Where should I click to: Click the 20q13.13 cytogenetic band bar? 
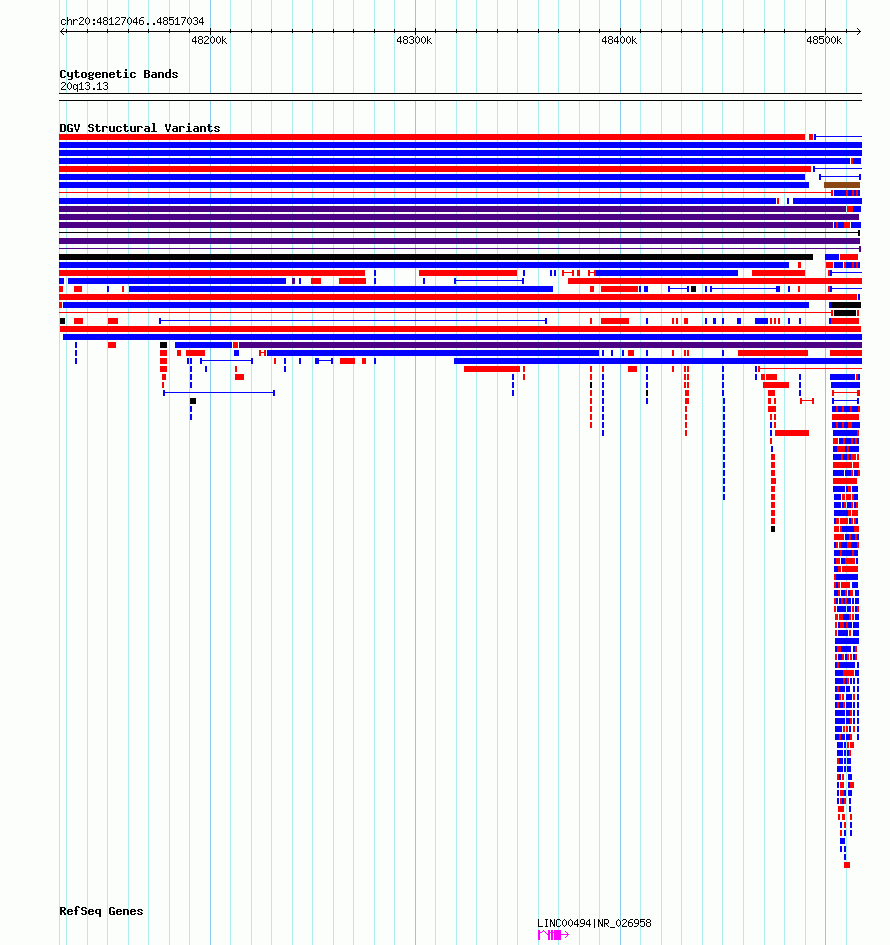click(x=460, y=97)
